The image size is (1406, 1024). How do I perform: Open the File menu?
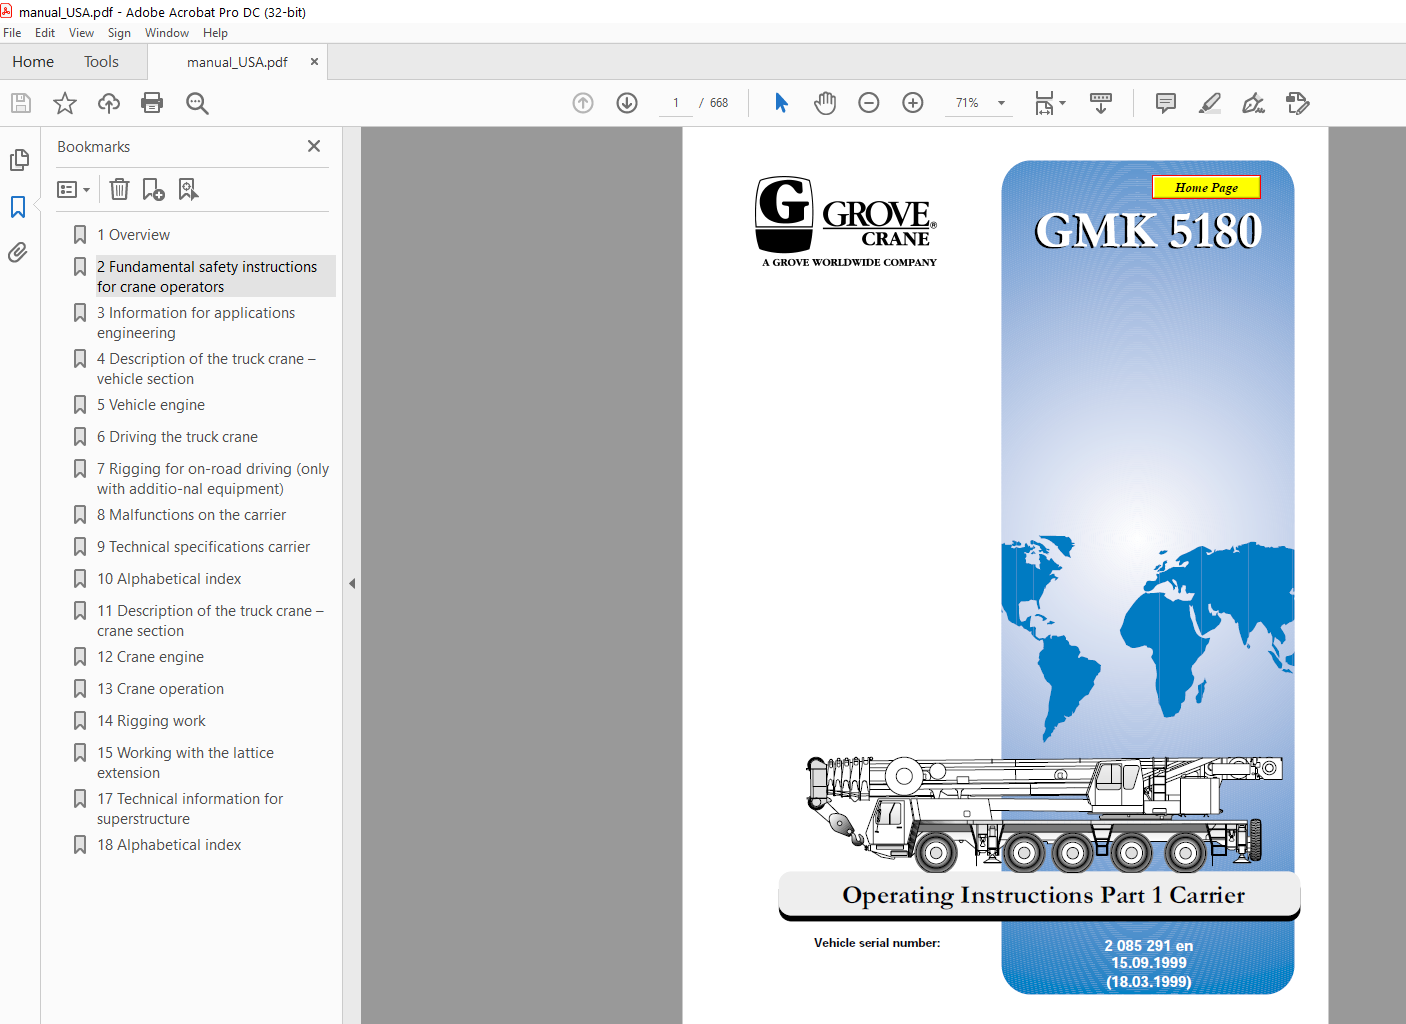[12, 33]
